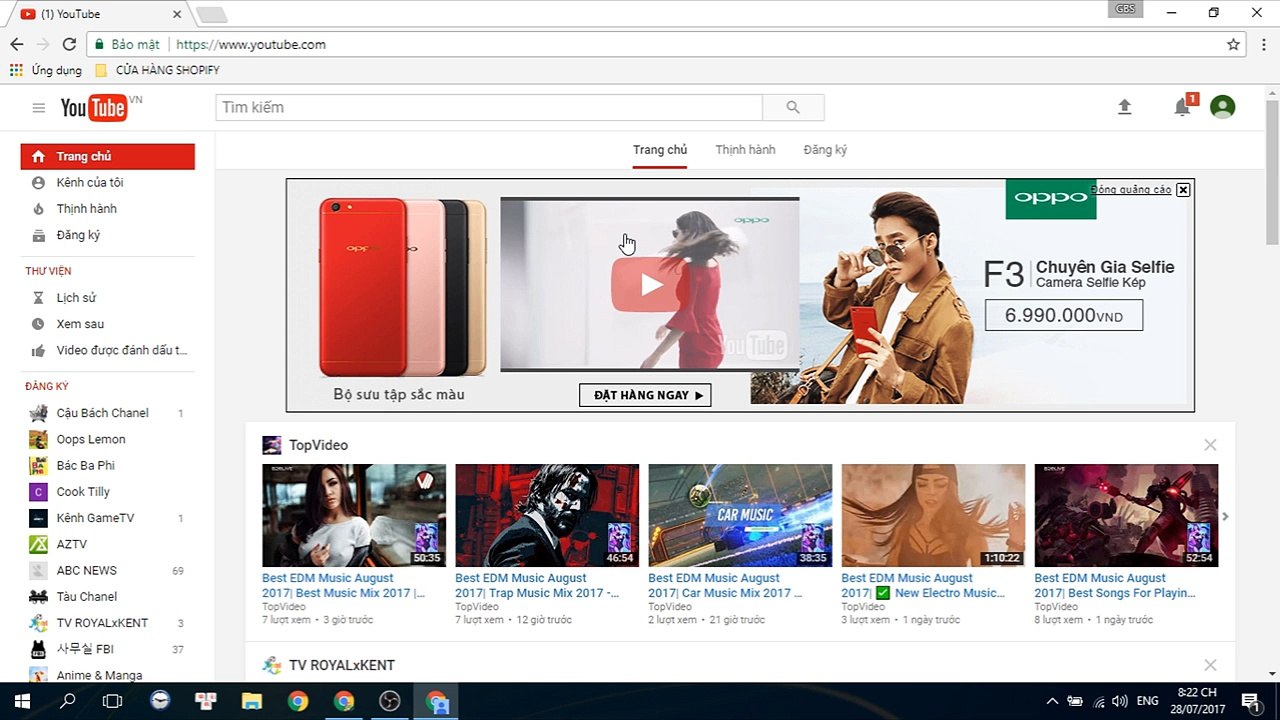
Task: Click the ĐẶT HÀNG NGAY button
Action: (x=645, y=395)
